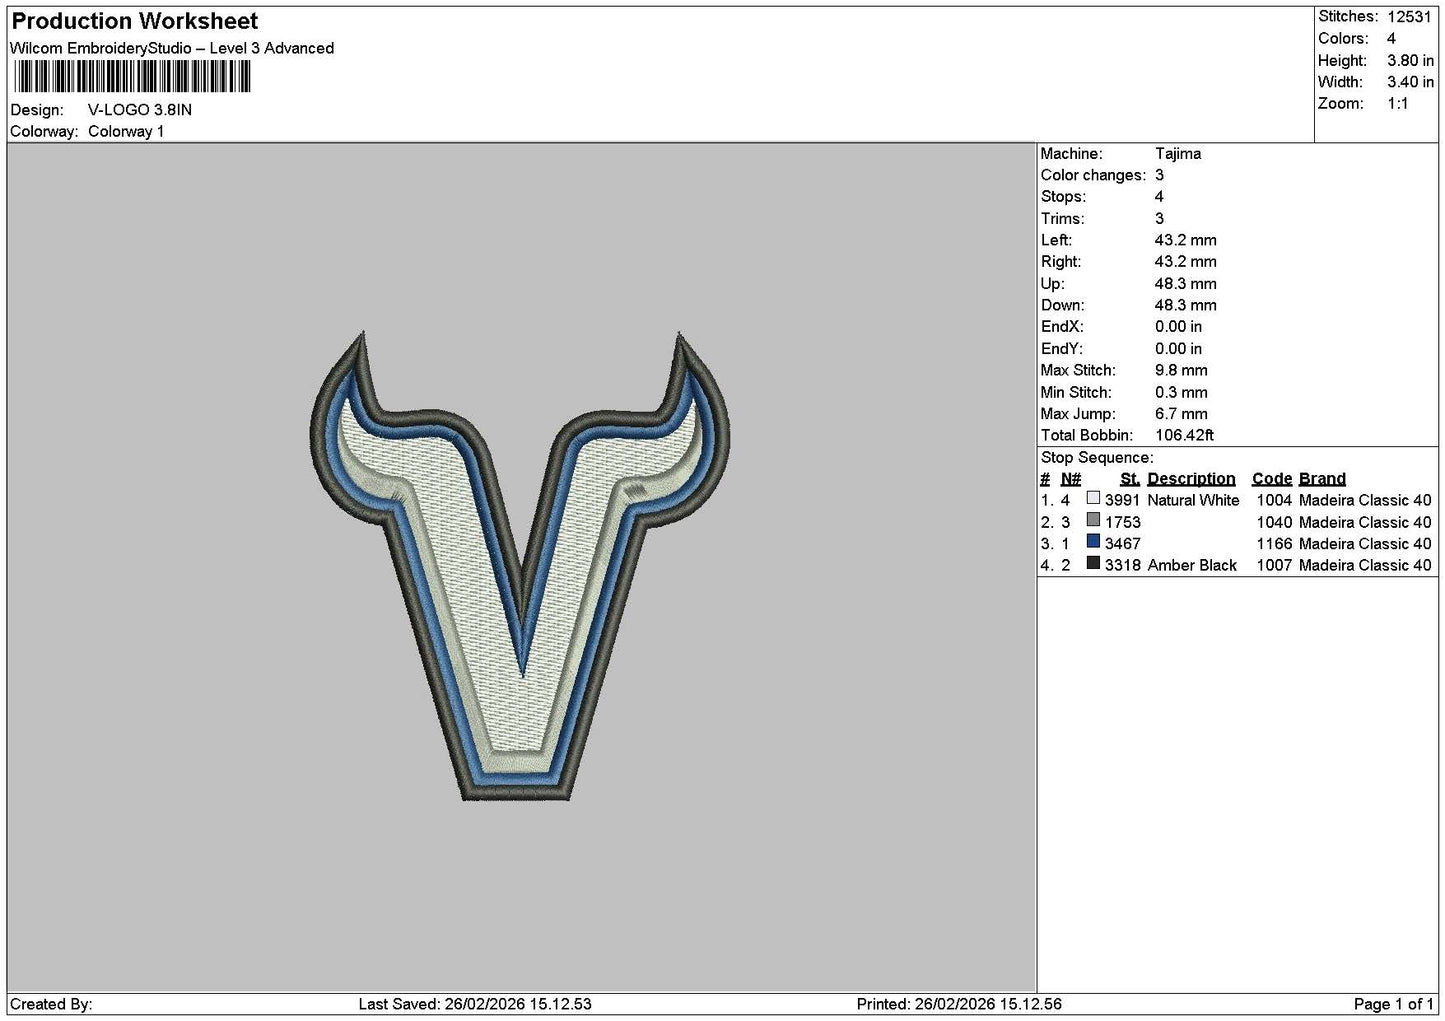
Task: Click the EndY value '0.00 in'
Action: 1179,349
